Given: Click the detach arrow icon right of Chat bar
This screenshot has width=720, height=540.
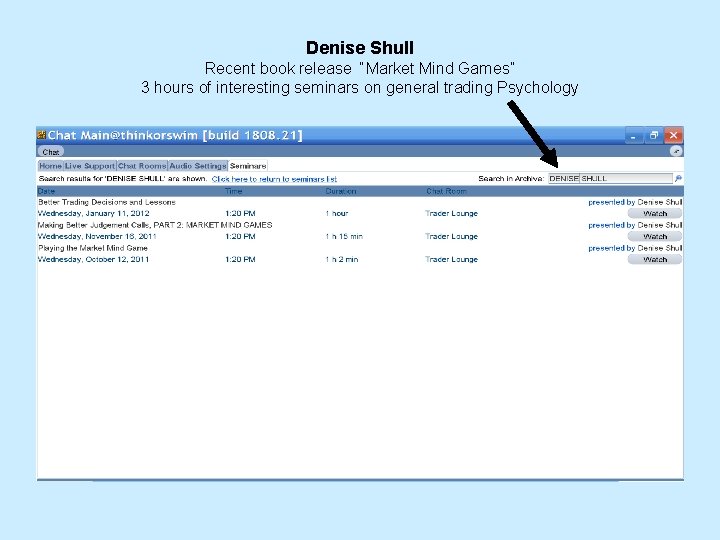Looking at the screenshot, I should click(676, 151).
